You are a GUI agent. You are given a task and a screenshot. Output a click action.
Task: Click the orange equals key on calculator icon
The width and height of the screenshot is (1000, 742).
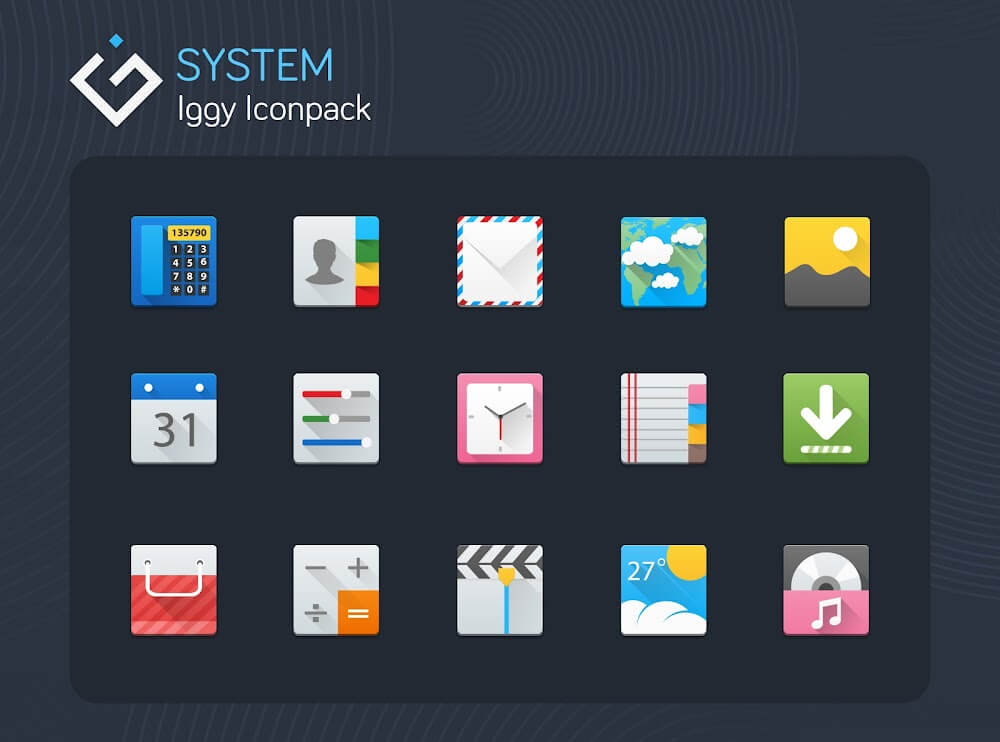358,613
